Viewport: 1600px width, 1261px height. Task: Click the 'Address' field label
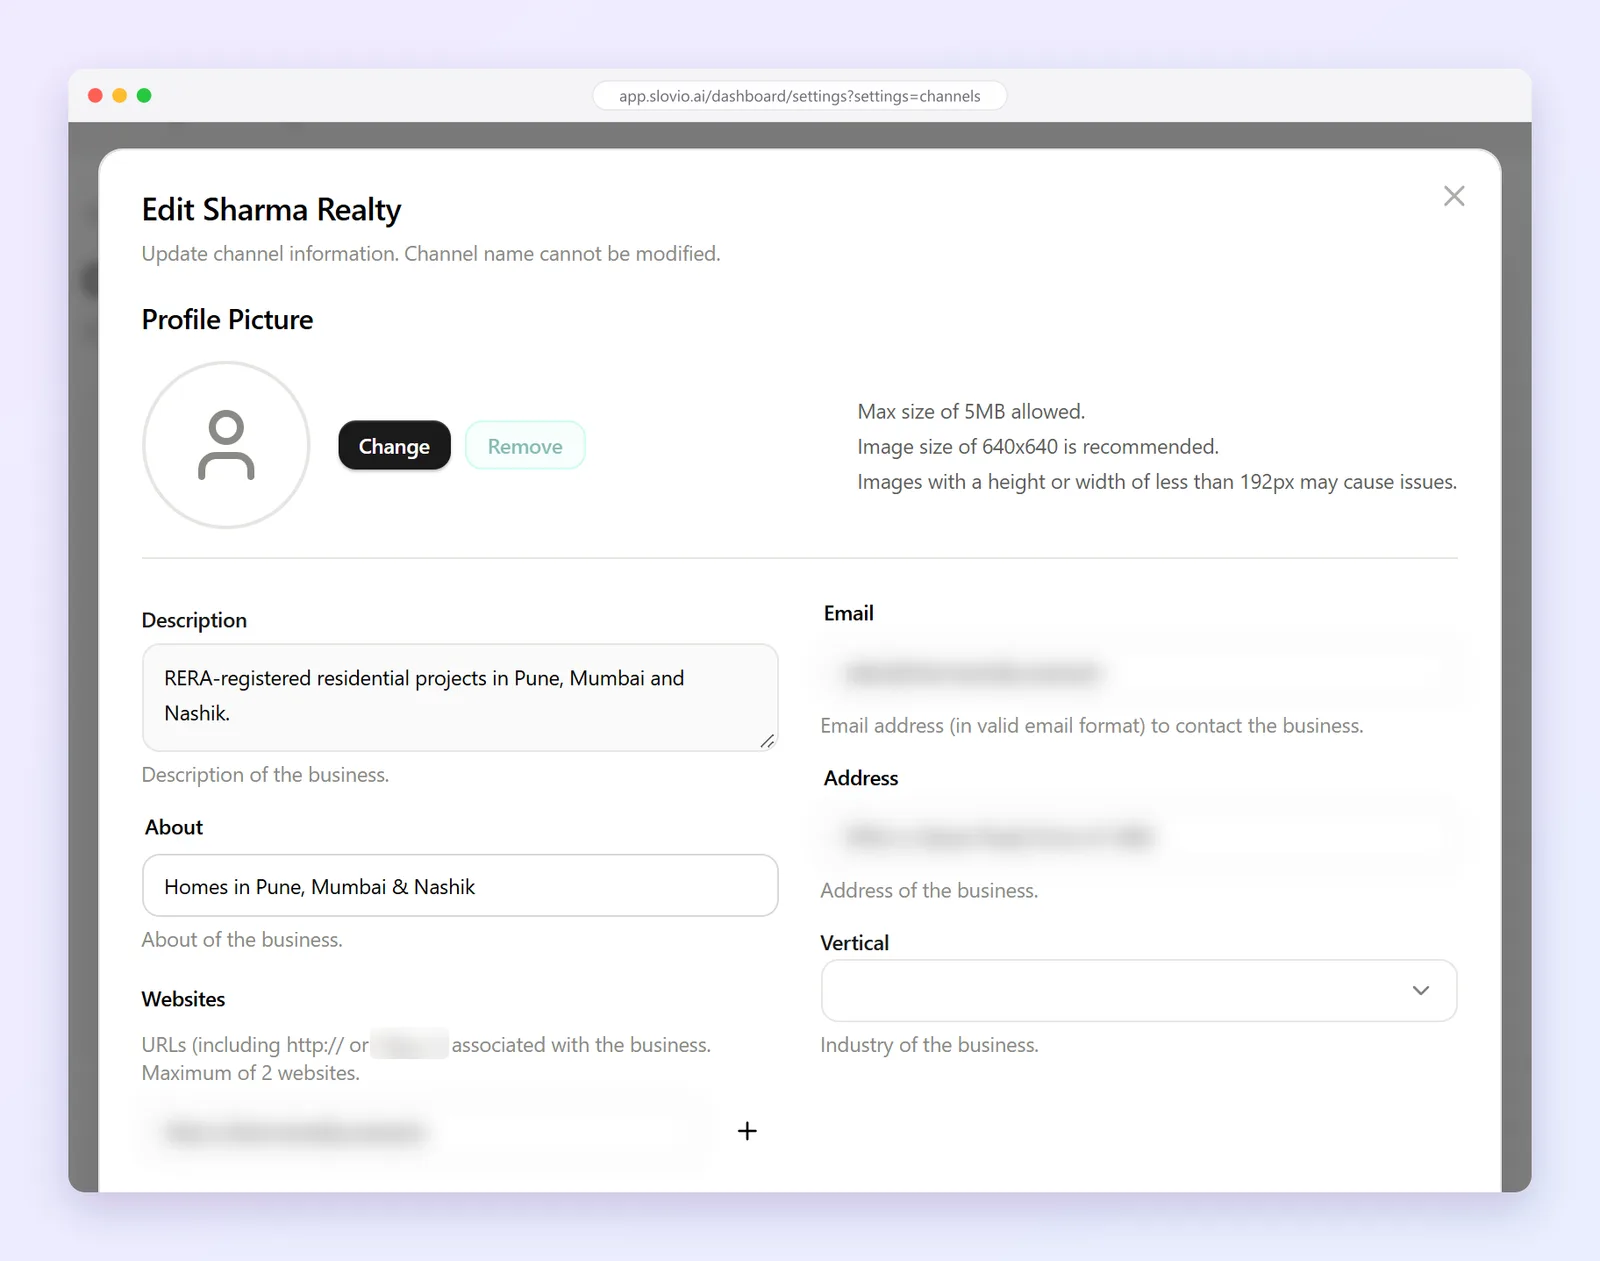click(861, 778)
